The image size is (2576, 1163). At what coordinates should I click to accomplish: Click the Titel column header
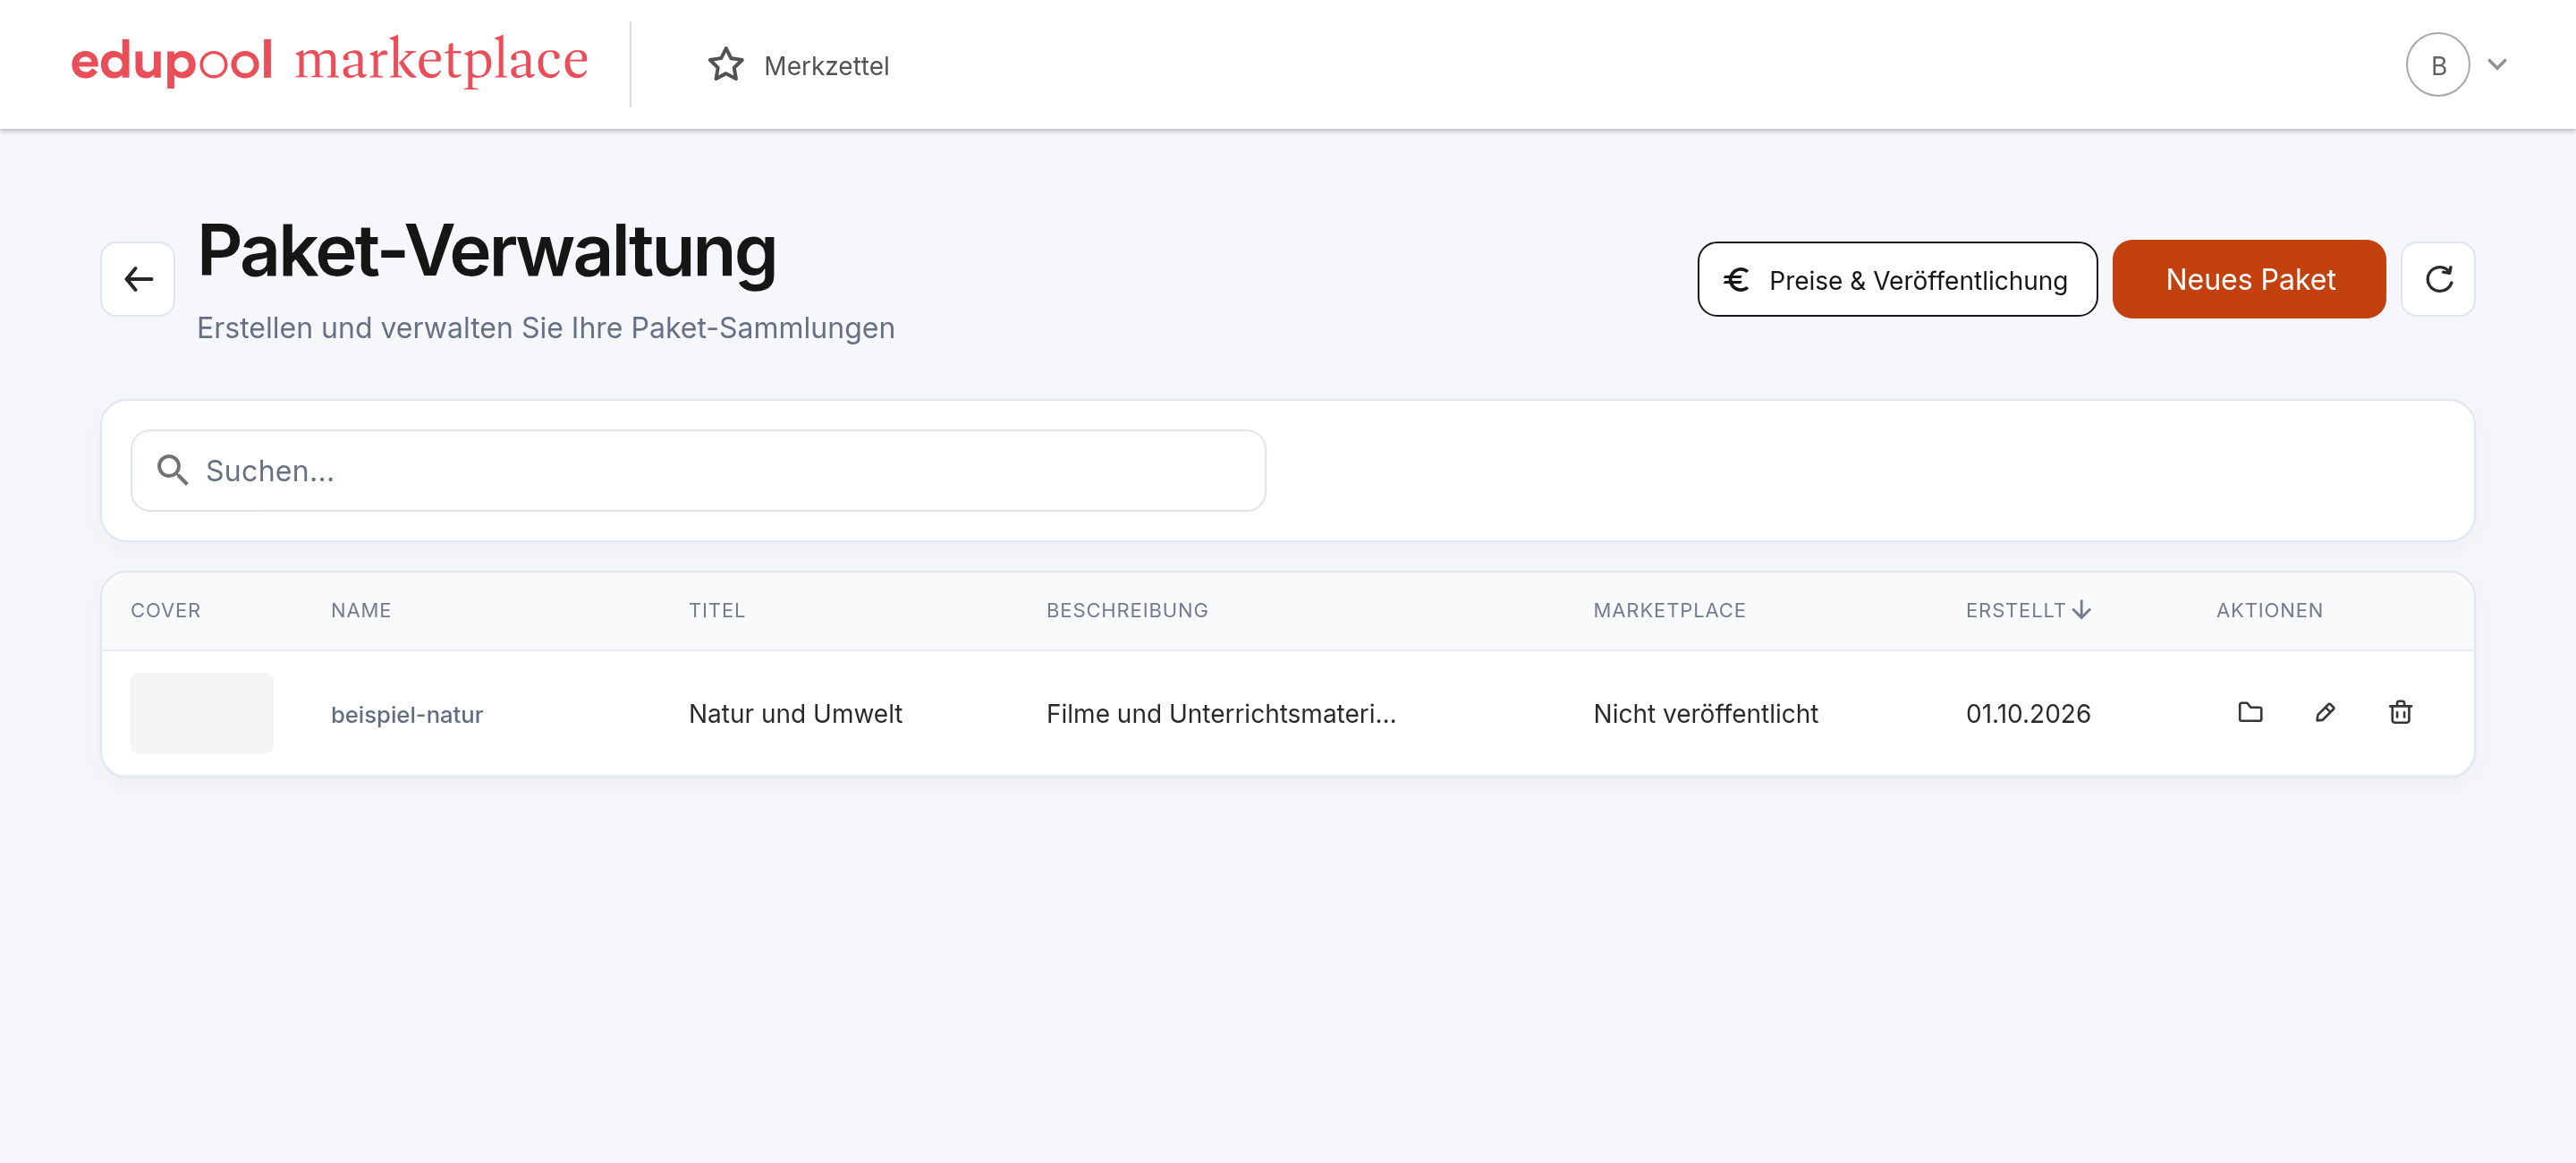pos(716,610)
